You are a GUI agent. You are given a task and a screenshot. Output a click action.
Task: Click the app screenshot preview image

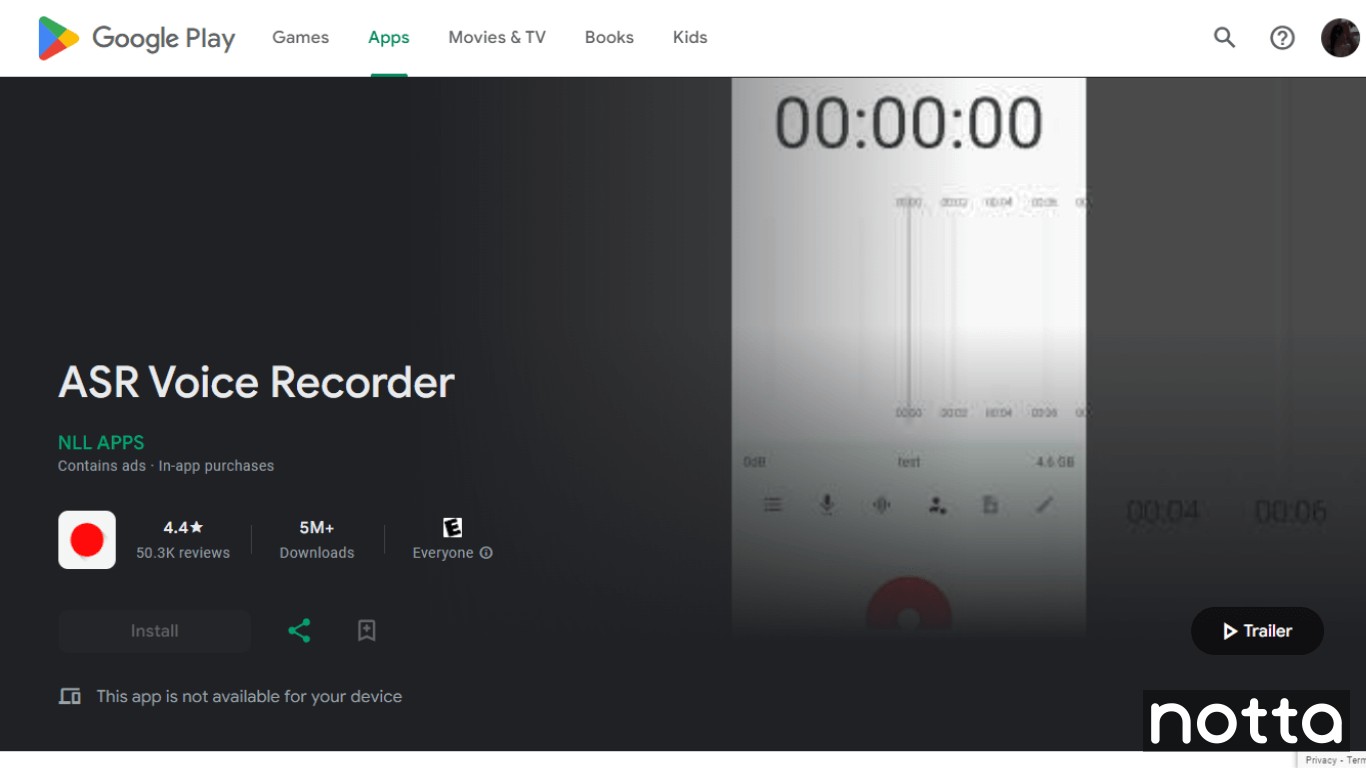click(x=908, y=350)
